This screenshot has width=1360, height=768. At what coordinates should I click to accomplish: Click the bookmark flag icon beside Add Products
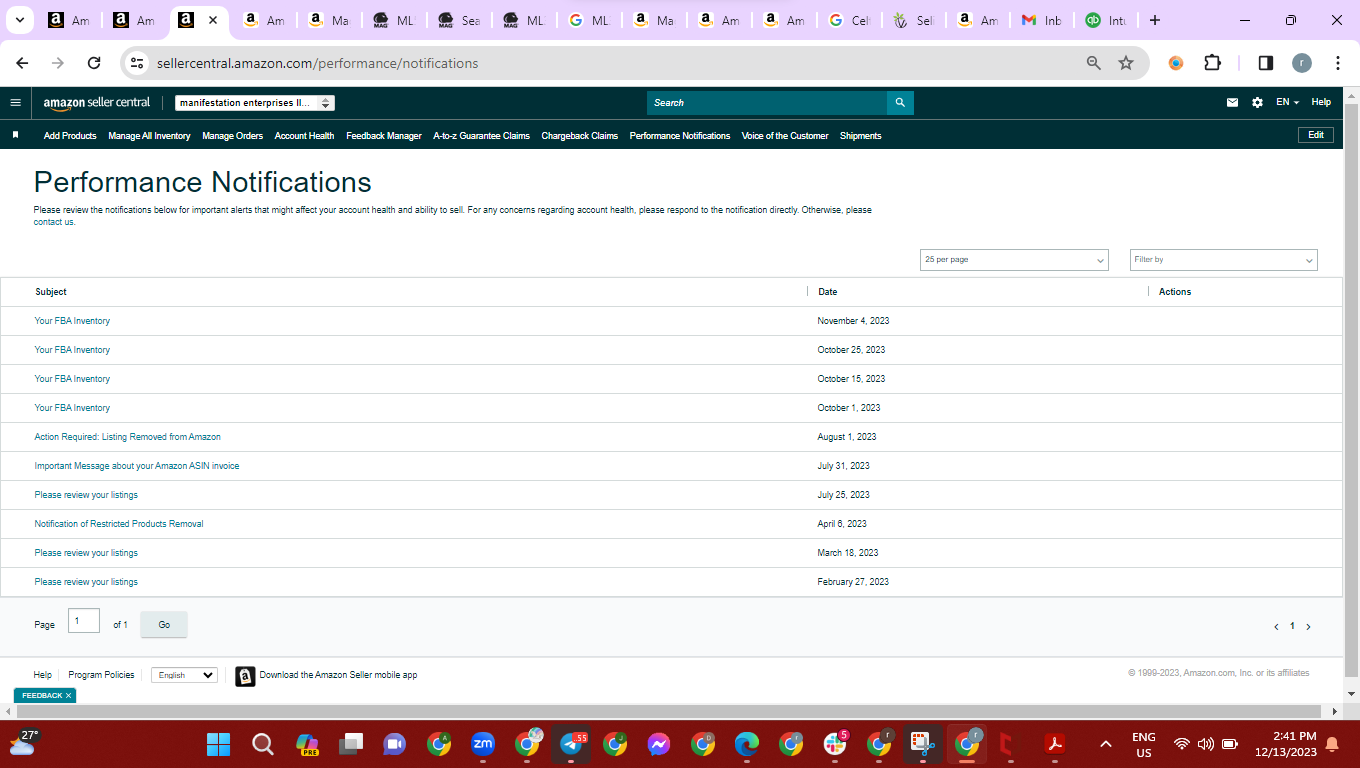pos(15,135)
